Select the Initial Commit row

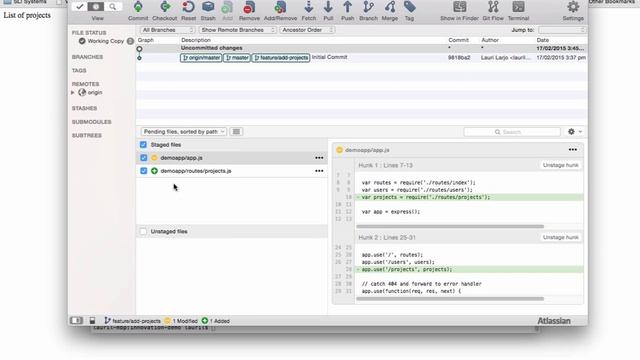point(362,58)
